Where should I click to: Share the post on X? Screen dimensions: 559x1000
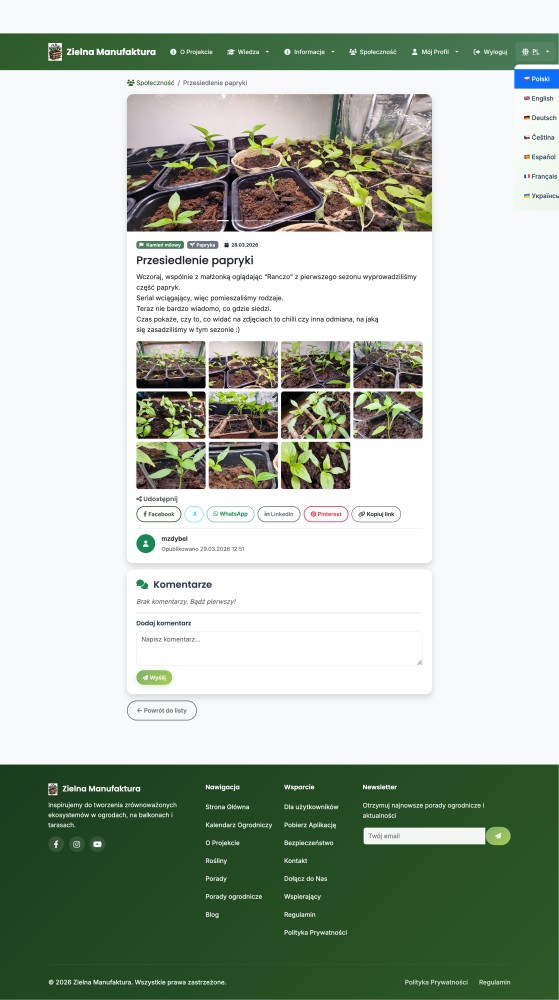pos(194,514)
